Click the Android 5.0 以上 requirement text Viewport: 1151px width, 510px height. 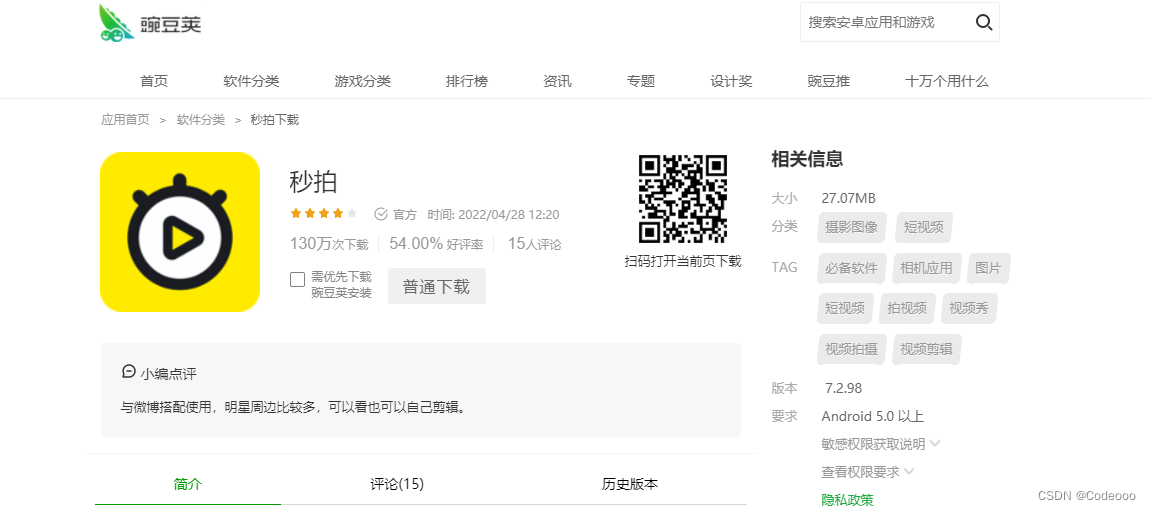click(x=872, y=416)
